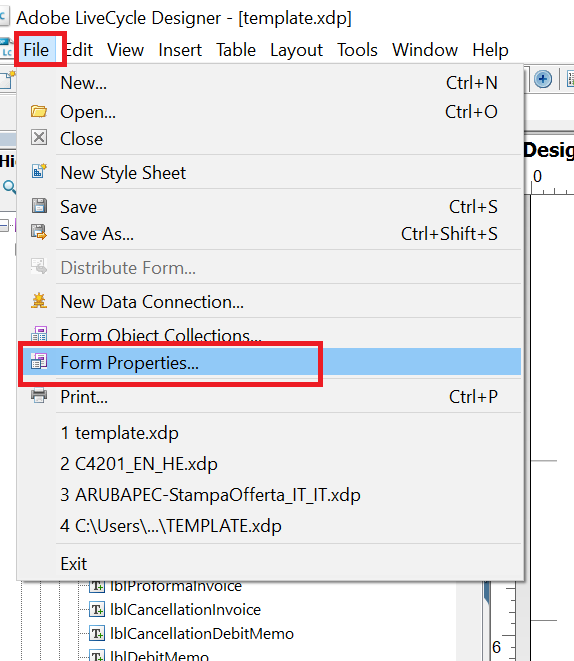
Task: Click the blue plus toolbar icon
Action: click(x=543, y=79)
